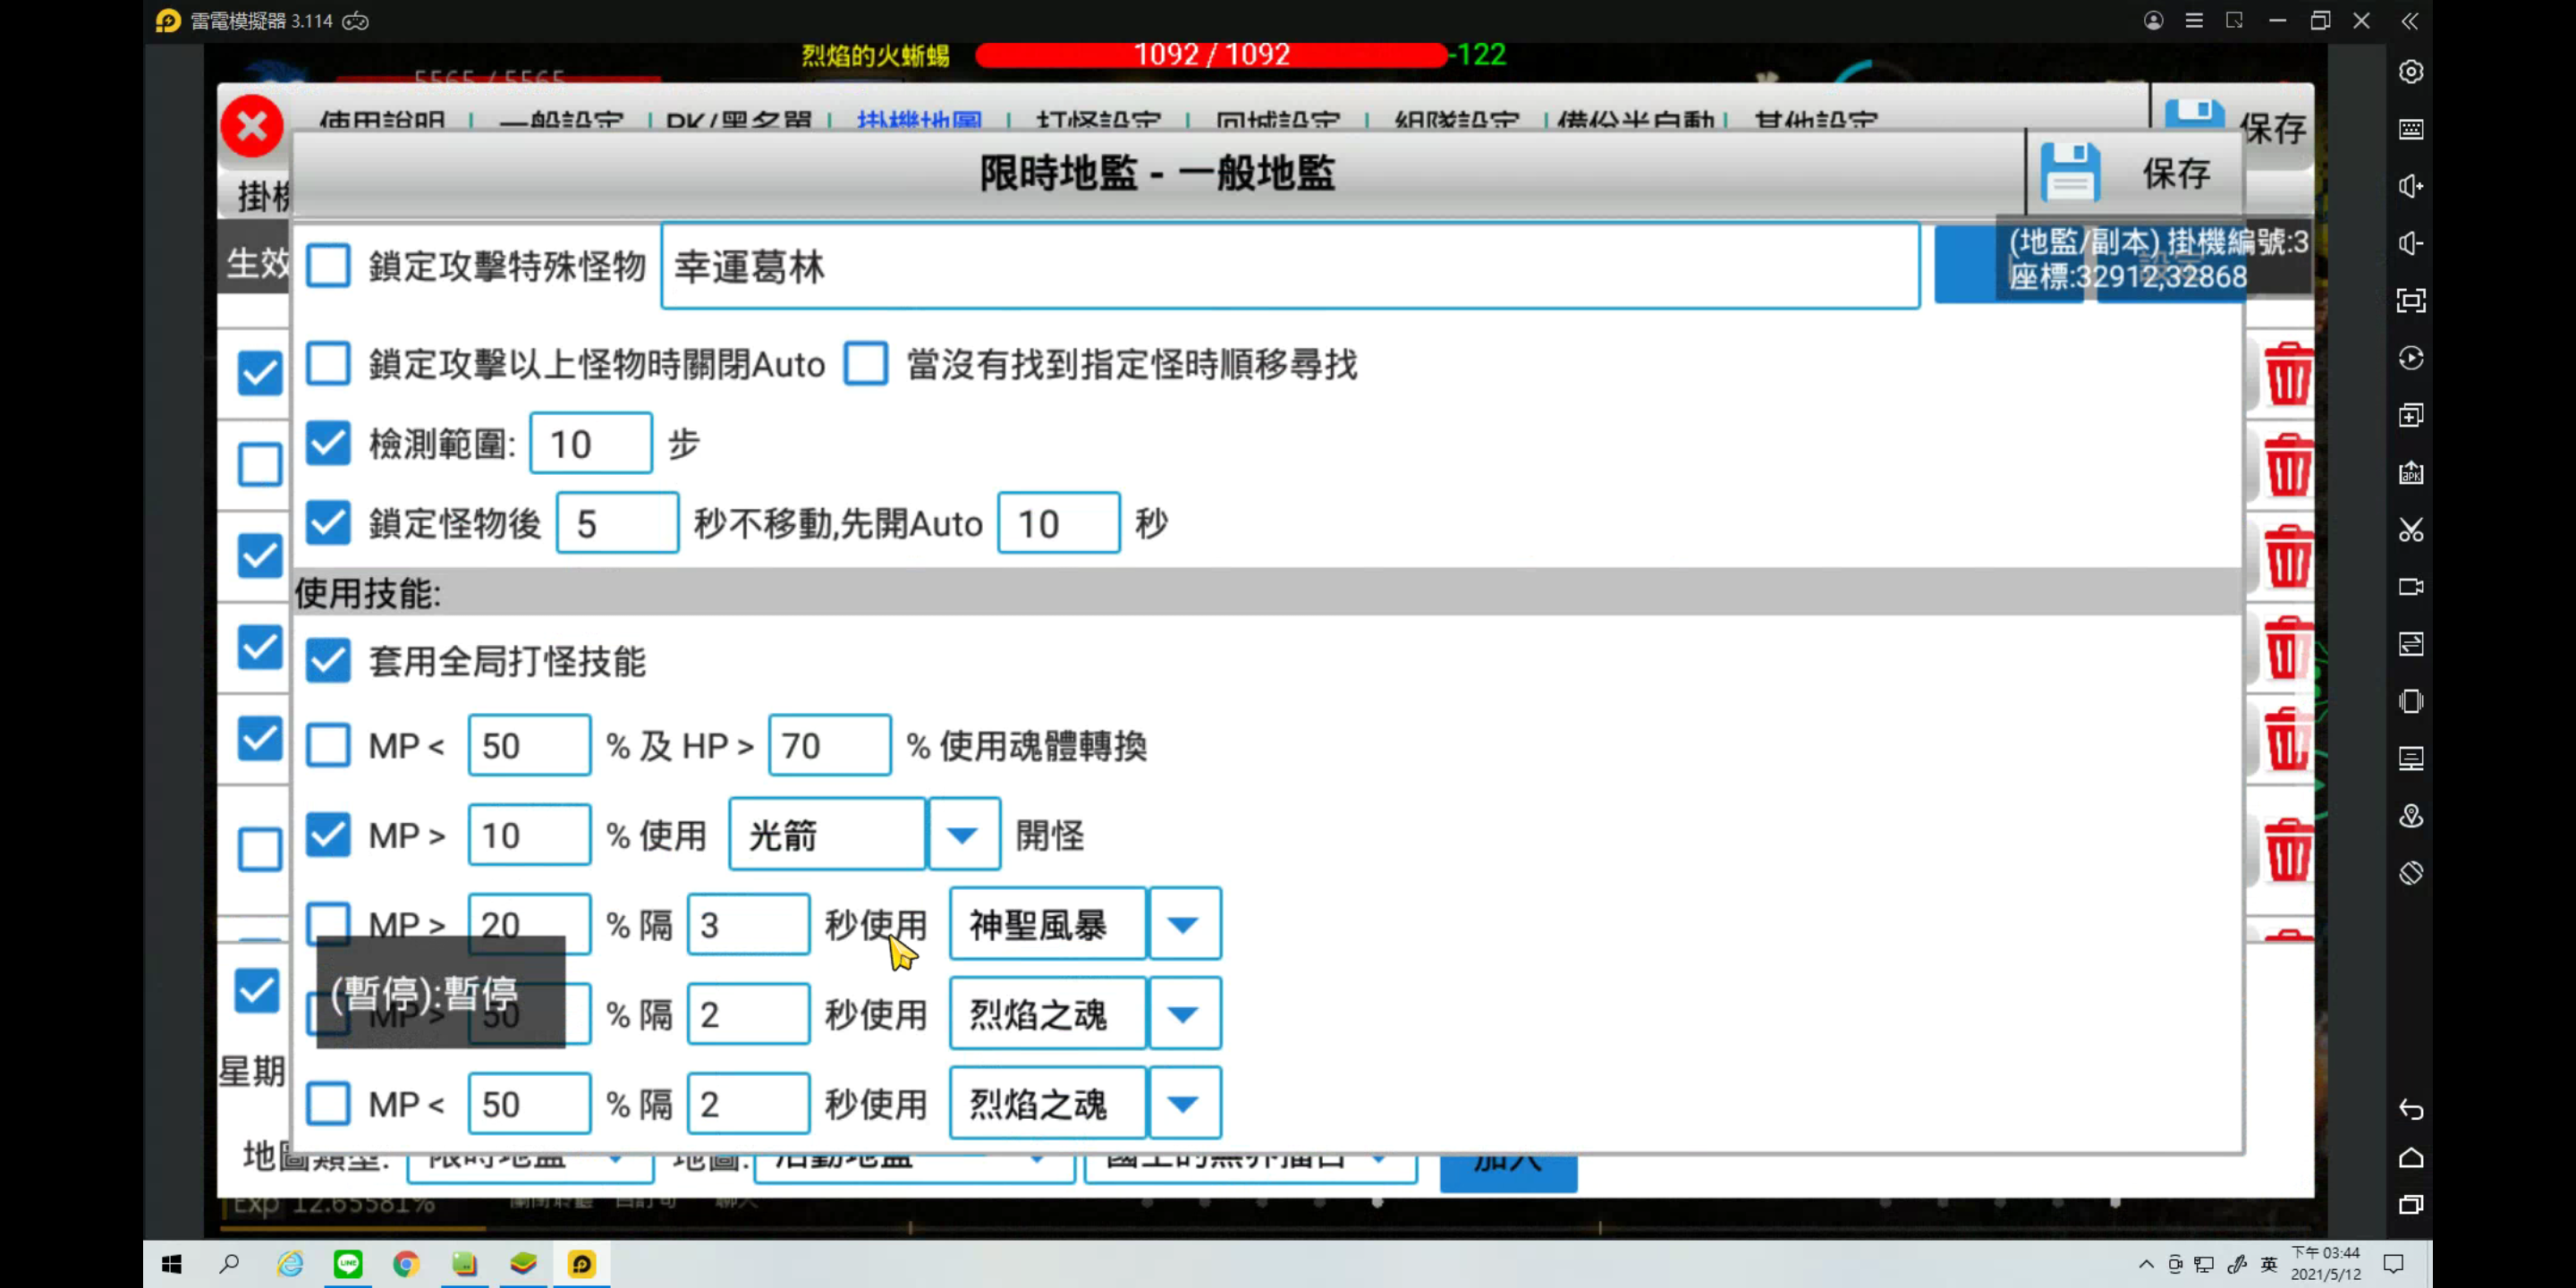Check 鎖定攻擊以上怪物時關閉Auto option
The image size is (2576, 1288).
328,364
